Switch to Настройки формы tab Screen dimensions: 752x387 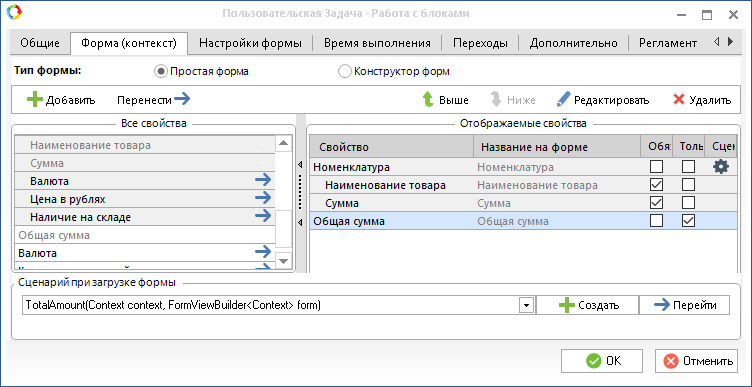[250, 43]
